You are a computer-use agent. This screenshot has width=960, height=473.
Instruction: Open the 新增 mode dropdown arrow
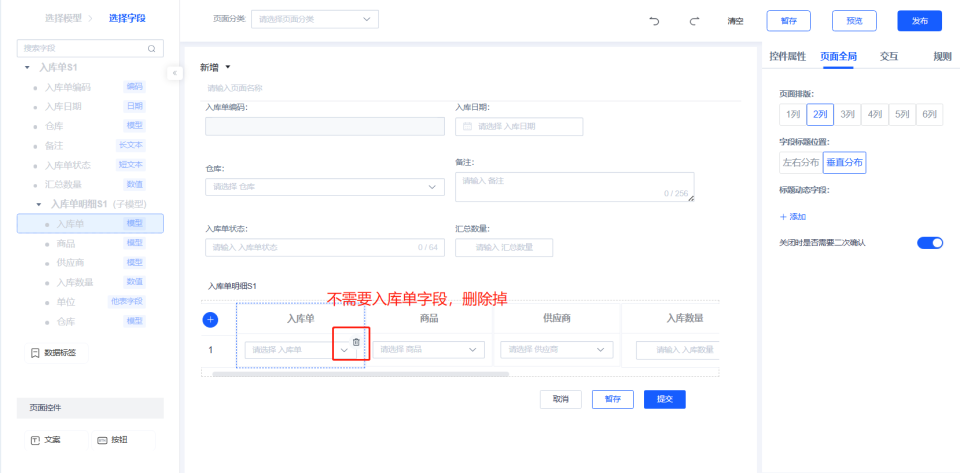[x=228, y=67]
